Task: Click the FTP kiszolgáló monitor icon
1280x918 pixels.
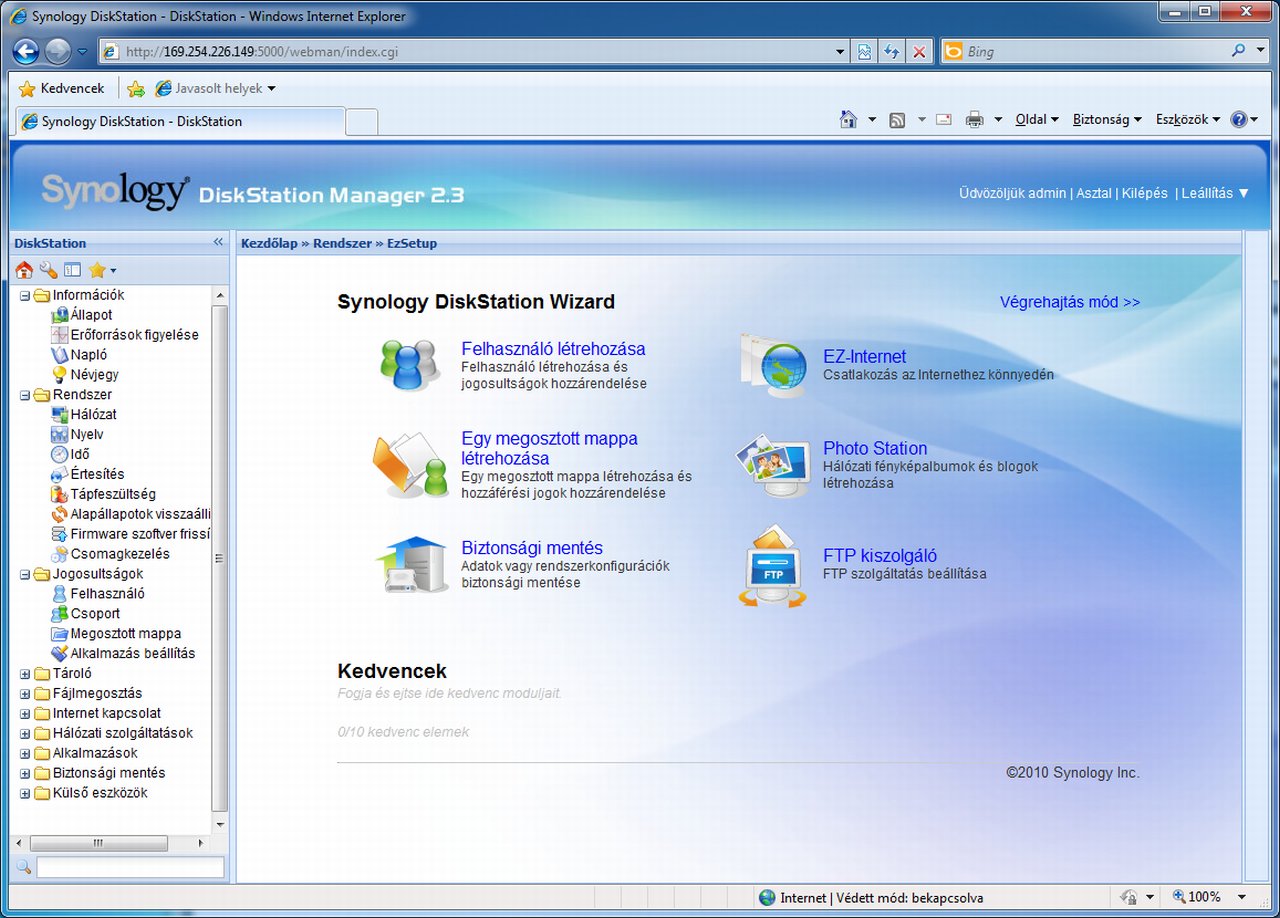Action: pos(773,567)
